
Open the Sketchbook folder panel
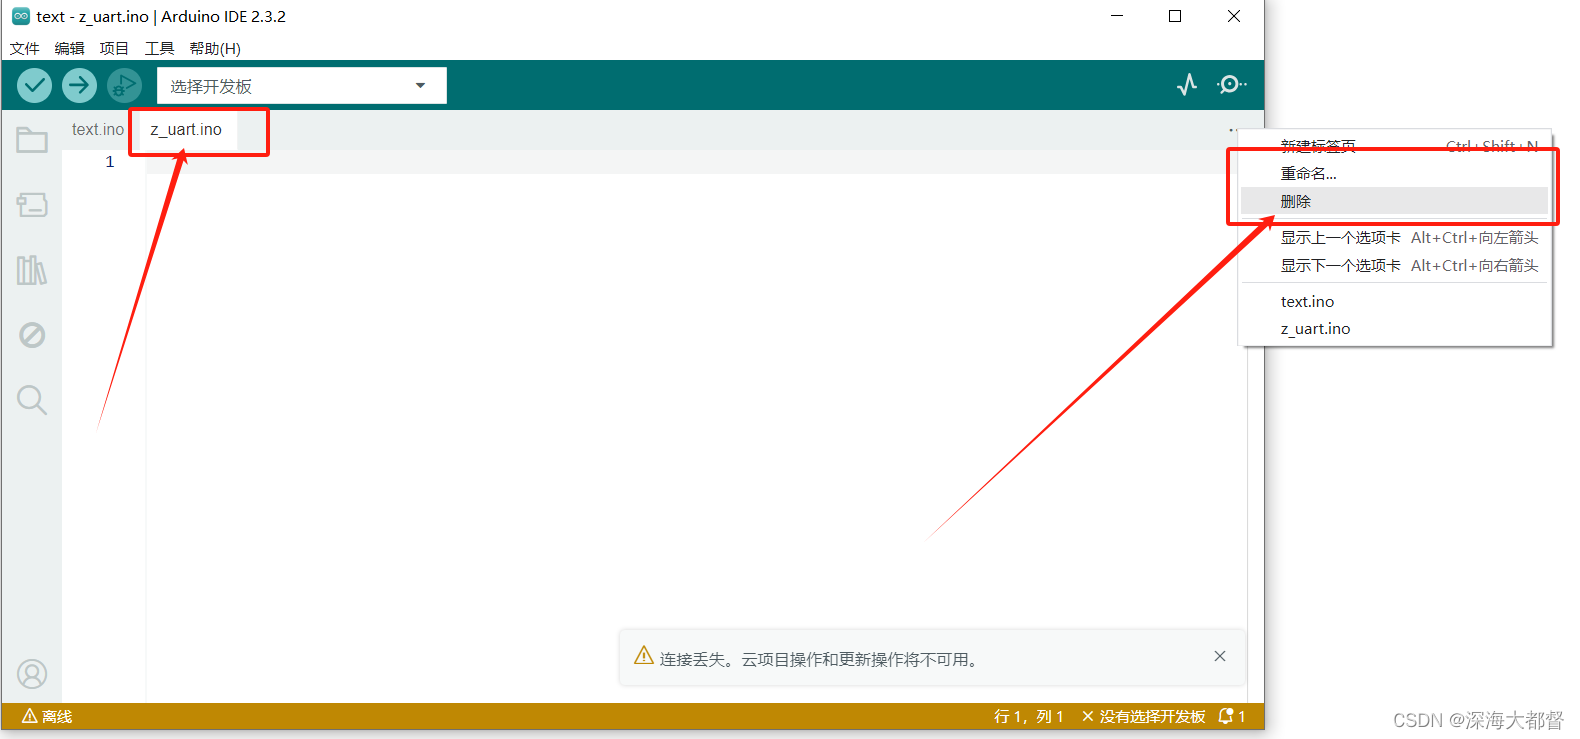coord(32,140)
